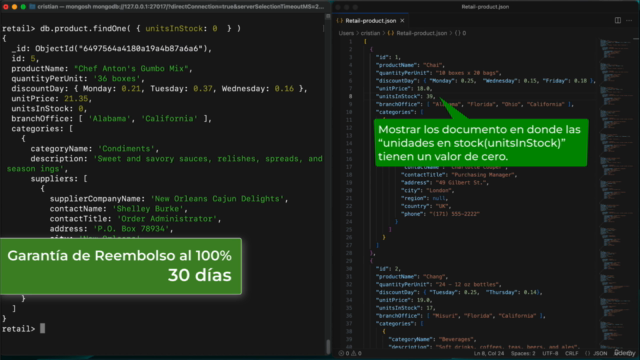Click quantityPerUnit '36 boxes' in terminal
640x360 pixels.
(x=78, y=79)
